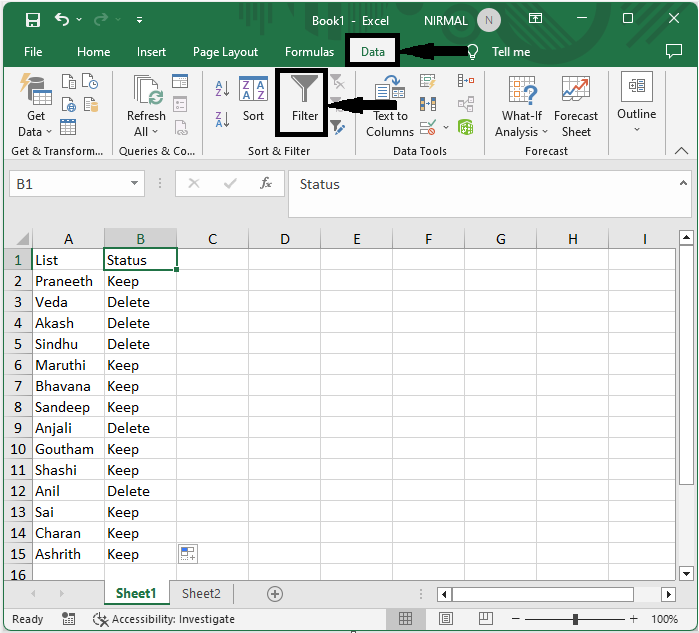Sort A to Z ascending

click(x=222, y=88)
